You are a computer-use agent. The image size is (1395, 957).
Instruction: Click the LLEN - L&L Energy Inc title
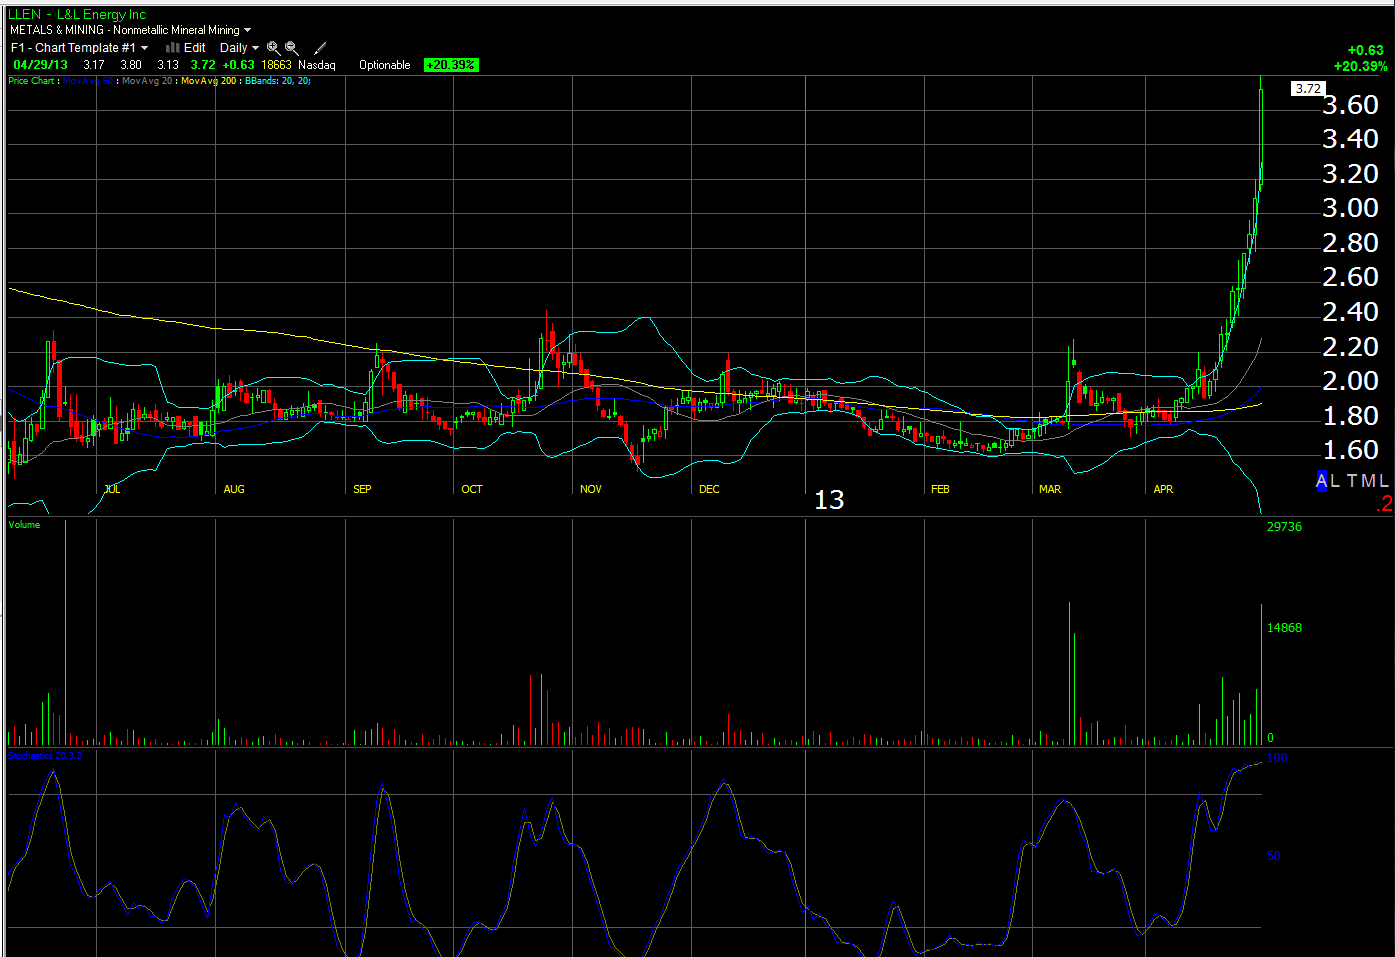[x=77, y=14]
